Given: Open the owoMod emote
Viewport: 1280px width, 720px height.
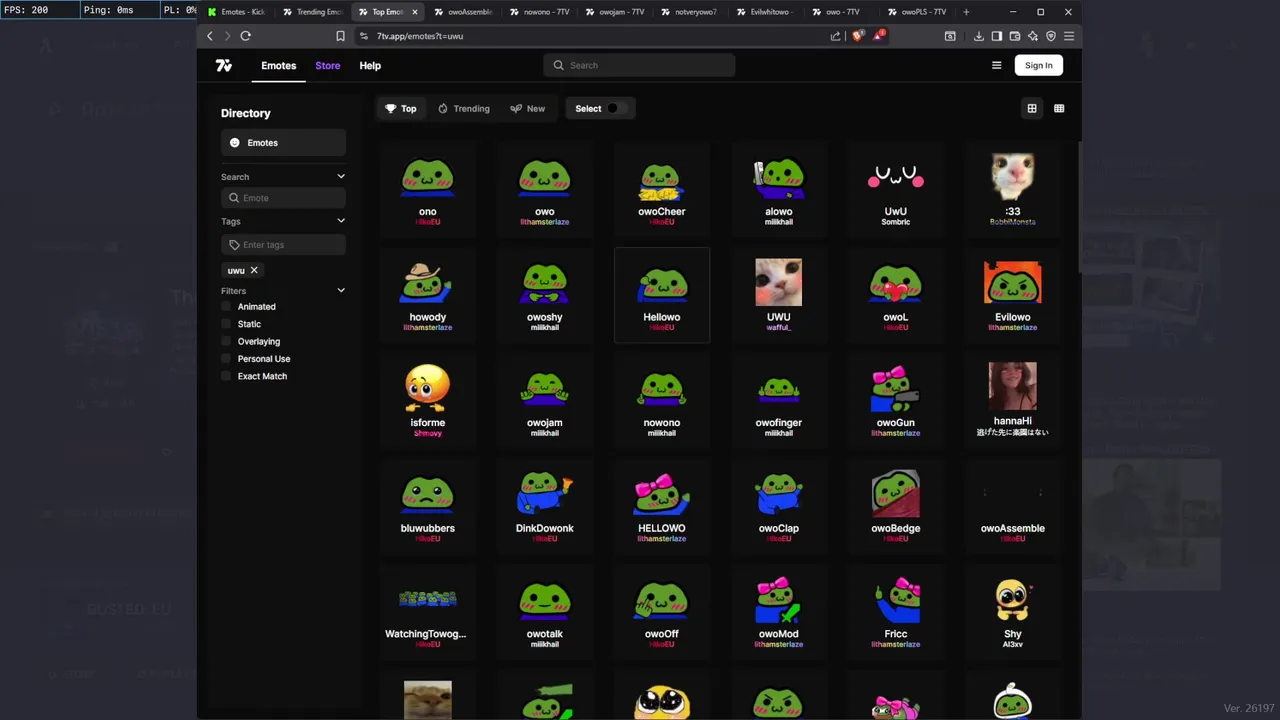Looking at the screenshot, I should pyautogui.click(x=778, y=612).
